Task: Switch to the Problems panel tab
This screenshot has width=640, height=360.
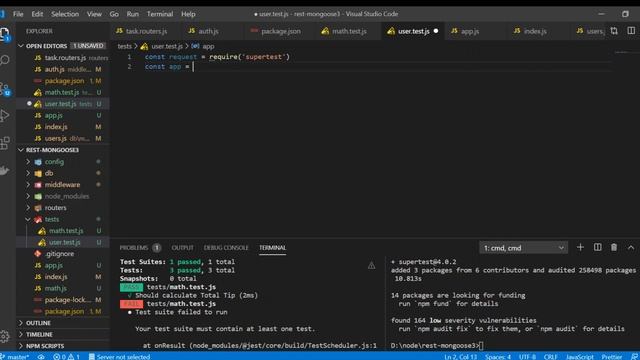Action: point(134,248)
